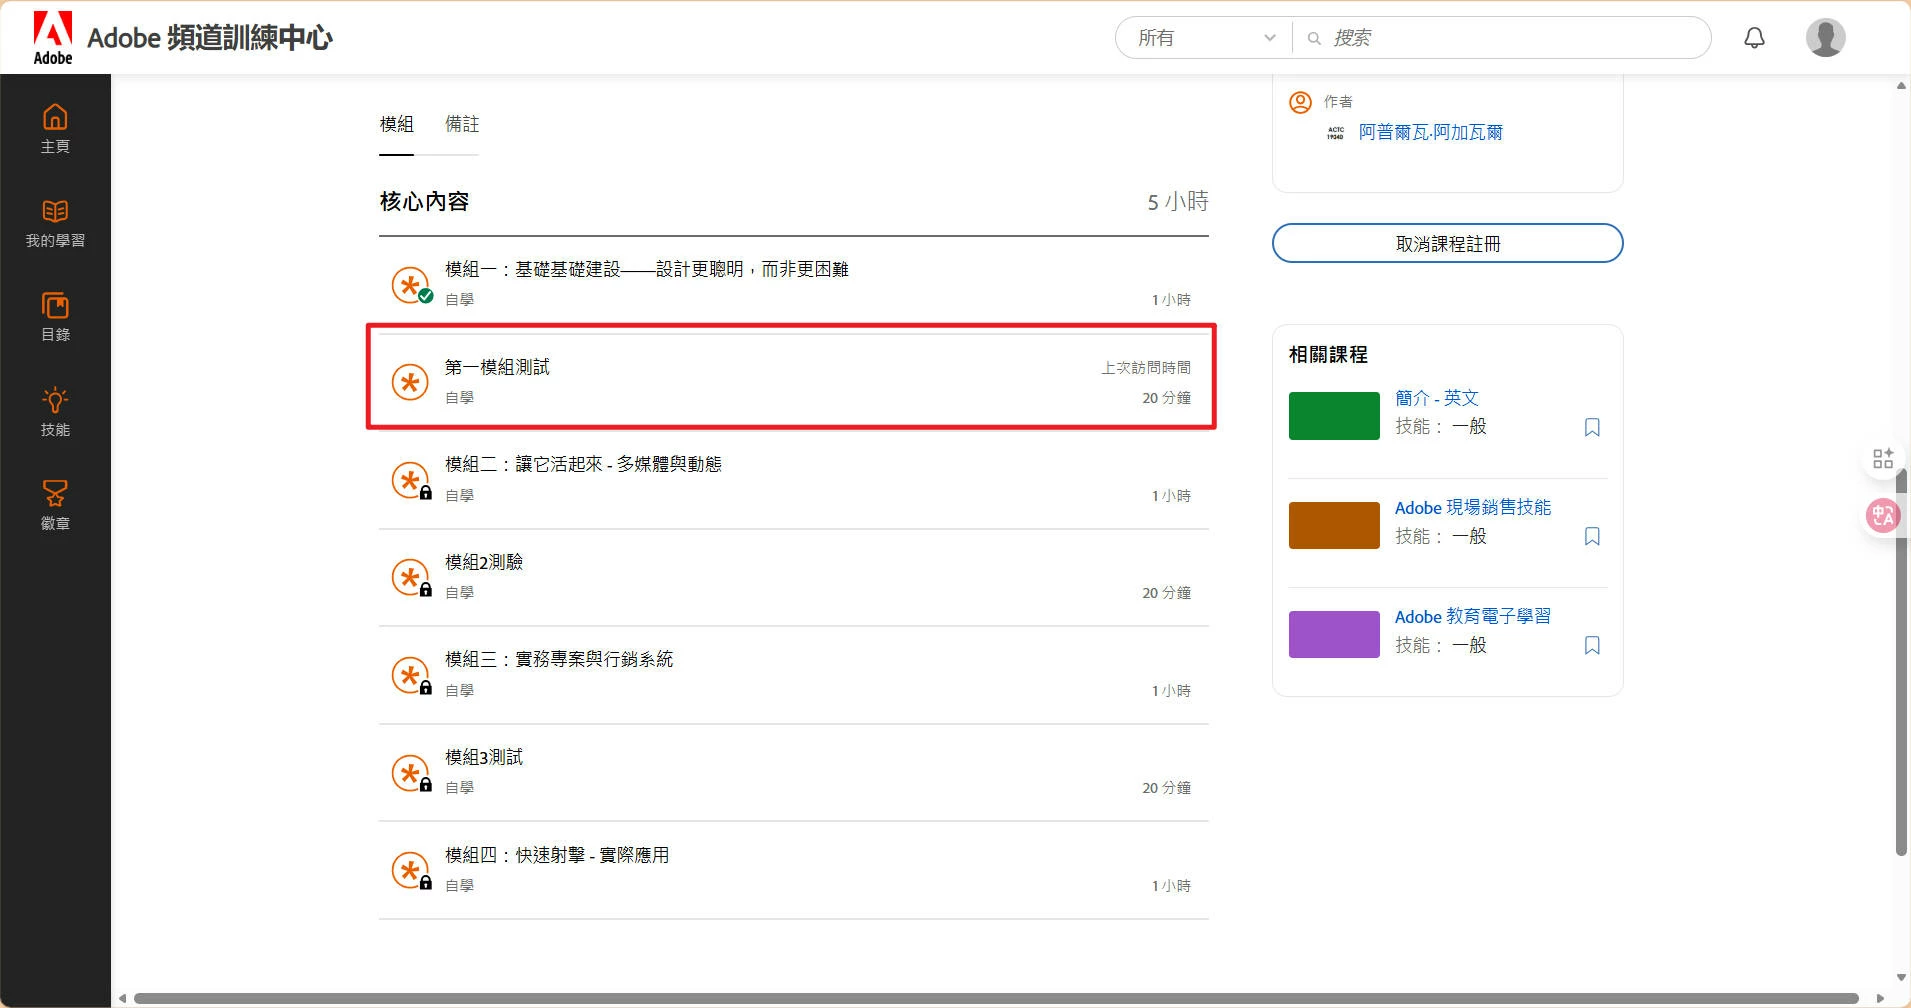Image resolution: width=1911 pixels, height=1008 pixels.
Task: Select 模組二：讓它活起來 - 多媒體與動態 row title
Action: [x=583, y=464]
